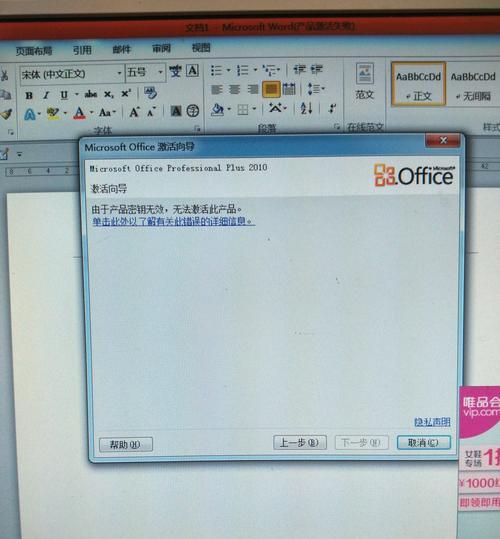
Task: Click the sort A-Z icon
Action: (306, 108)
